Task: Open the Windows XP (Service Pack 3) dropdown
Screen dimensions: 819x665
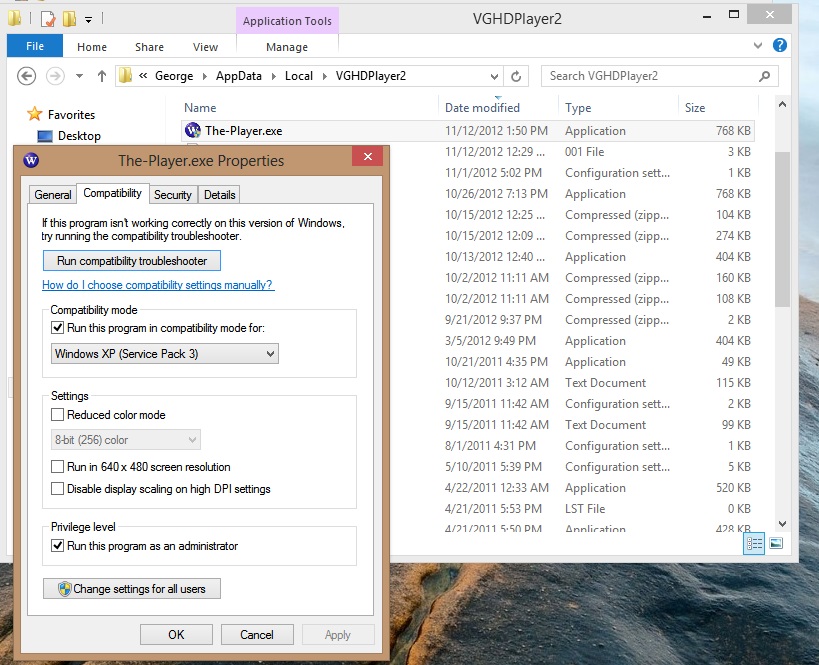Action: [165, 354]
